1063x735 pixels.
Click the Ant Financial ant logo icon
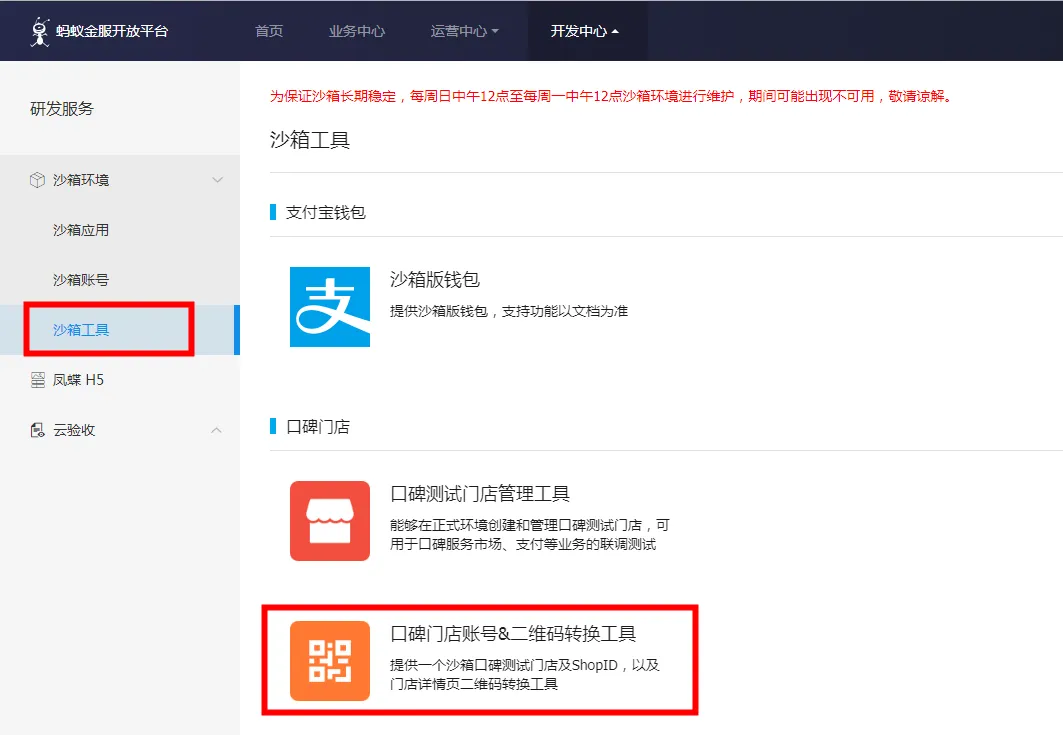coord(40,31)
